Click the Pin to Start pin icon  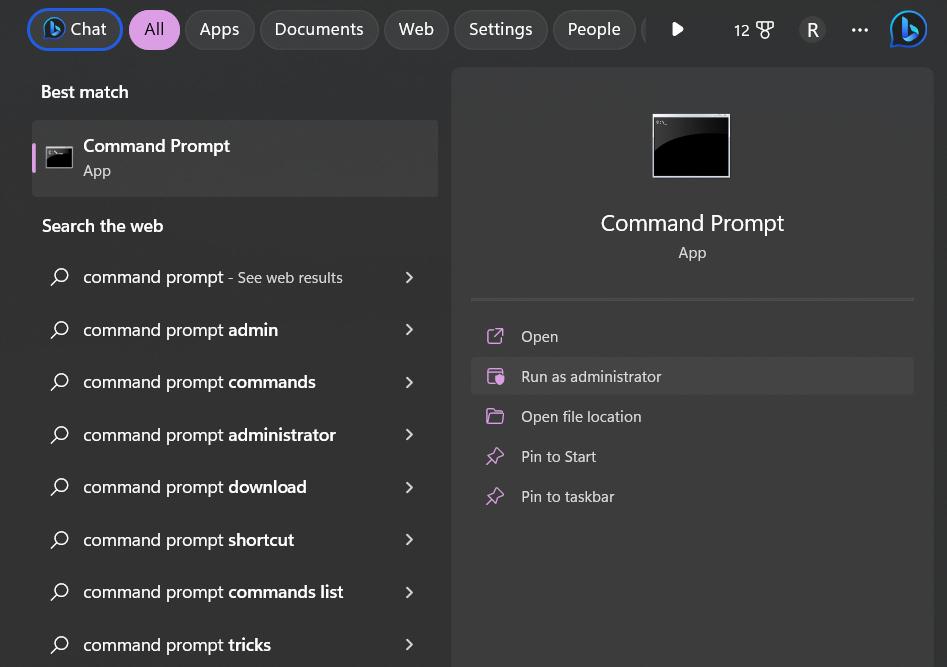[495, 456]
